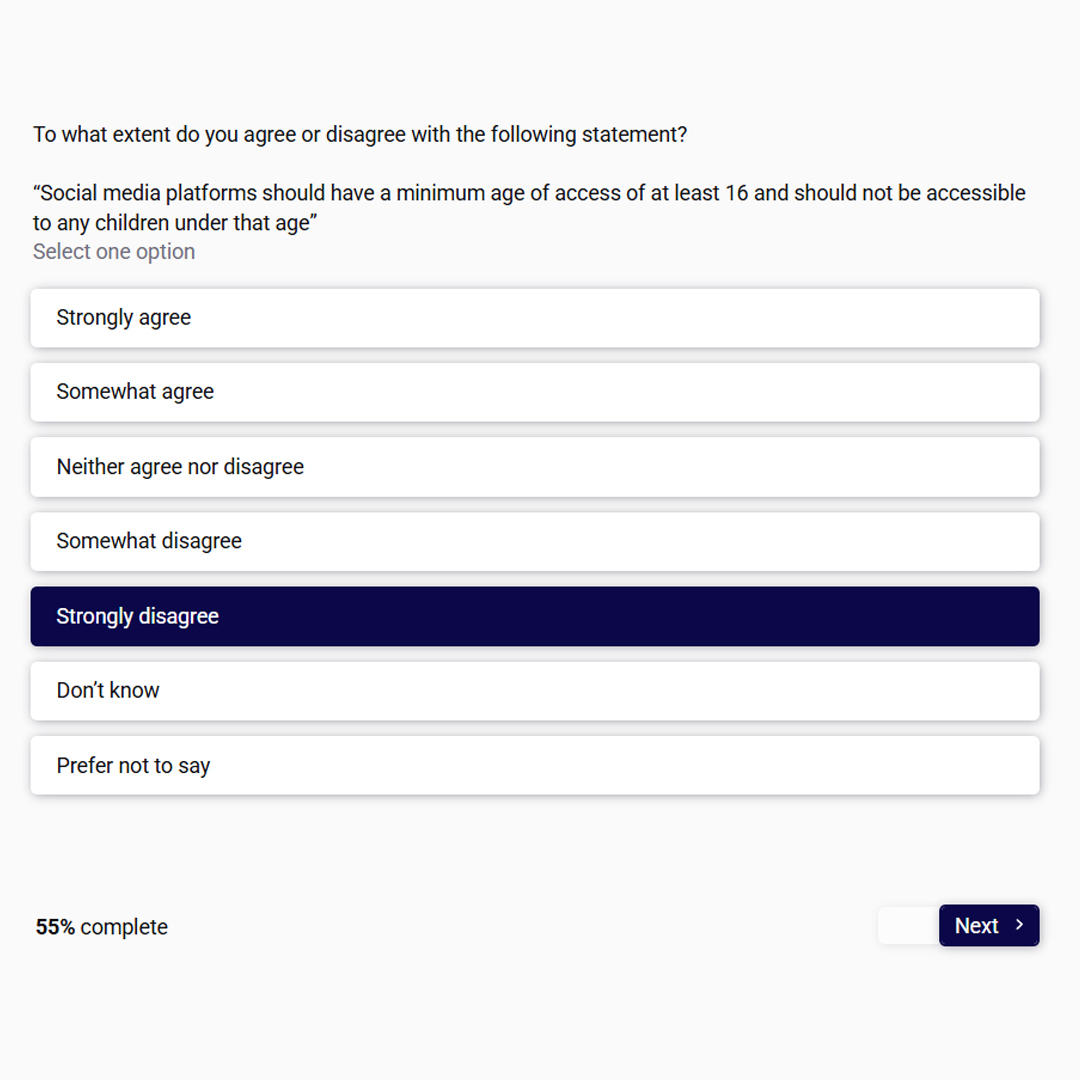Image resolution: width=1080 pixels, height=1080 pixels.
Task: Click the blank button beside Next
Action: [908, 925]
